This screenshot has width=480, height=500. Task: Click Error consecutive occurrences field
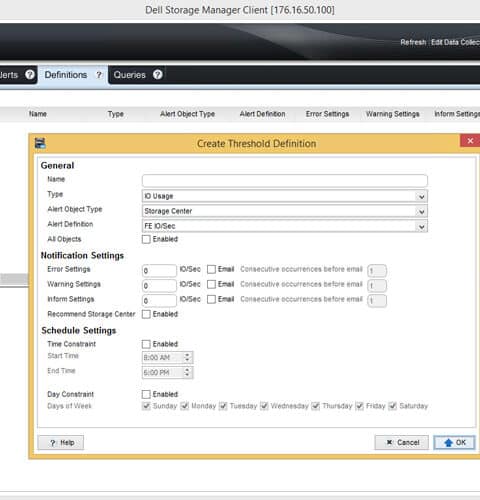pos(377,271)
